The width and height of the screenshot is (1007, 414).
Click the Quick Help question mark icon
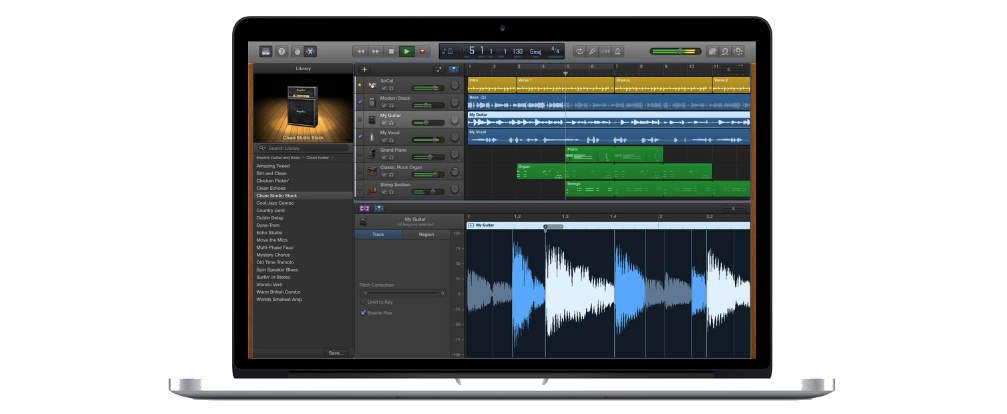pyautogui.click(x=282, y=51)
